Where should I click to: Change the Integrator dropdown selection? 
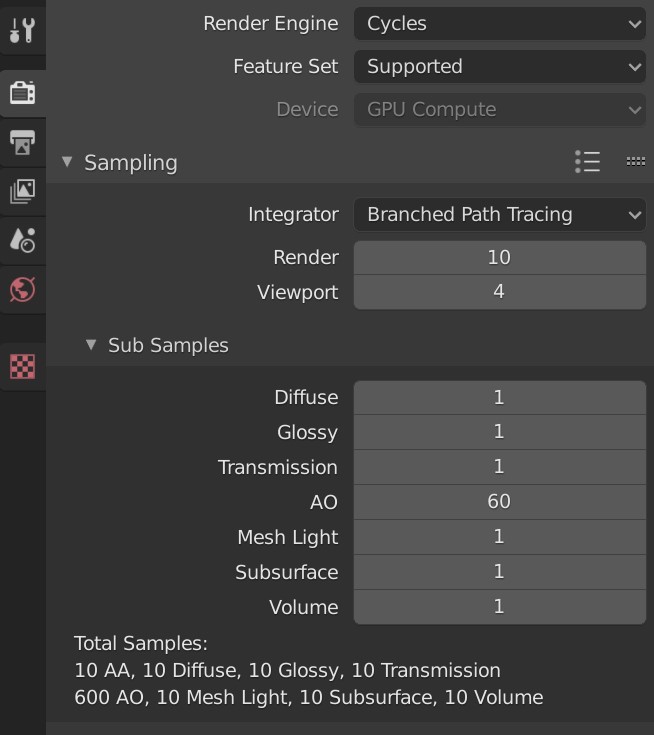click(499, 214)
